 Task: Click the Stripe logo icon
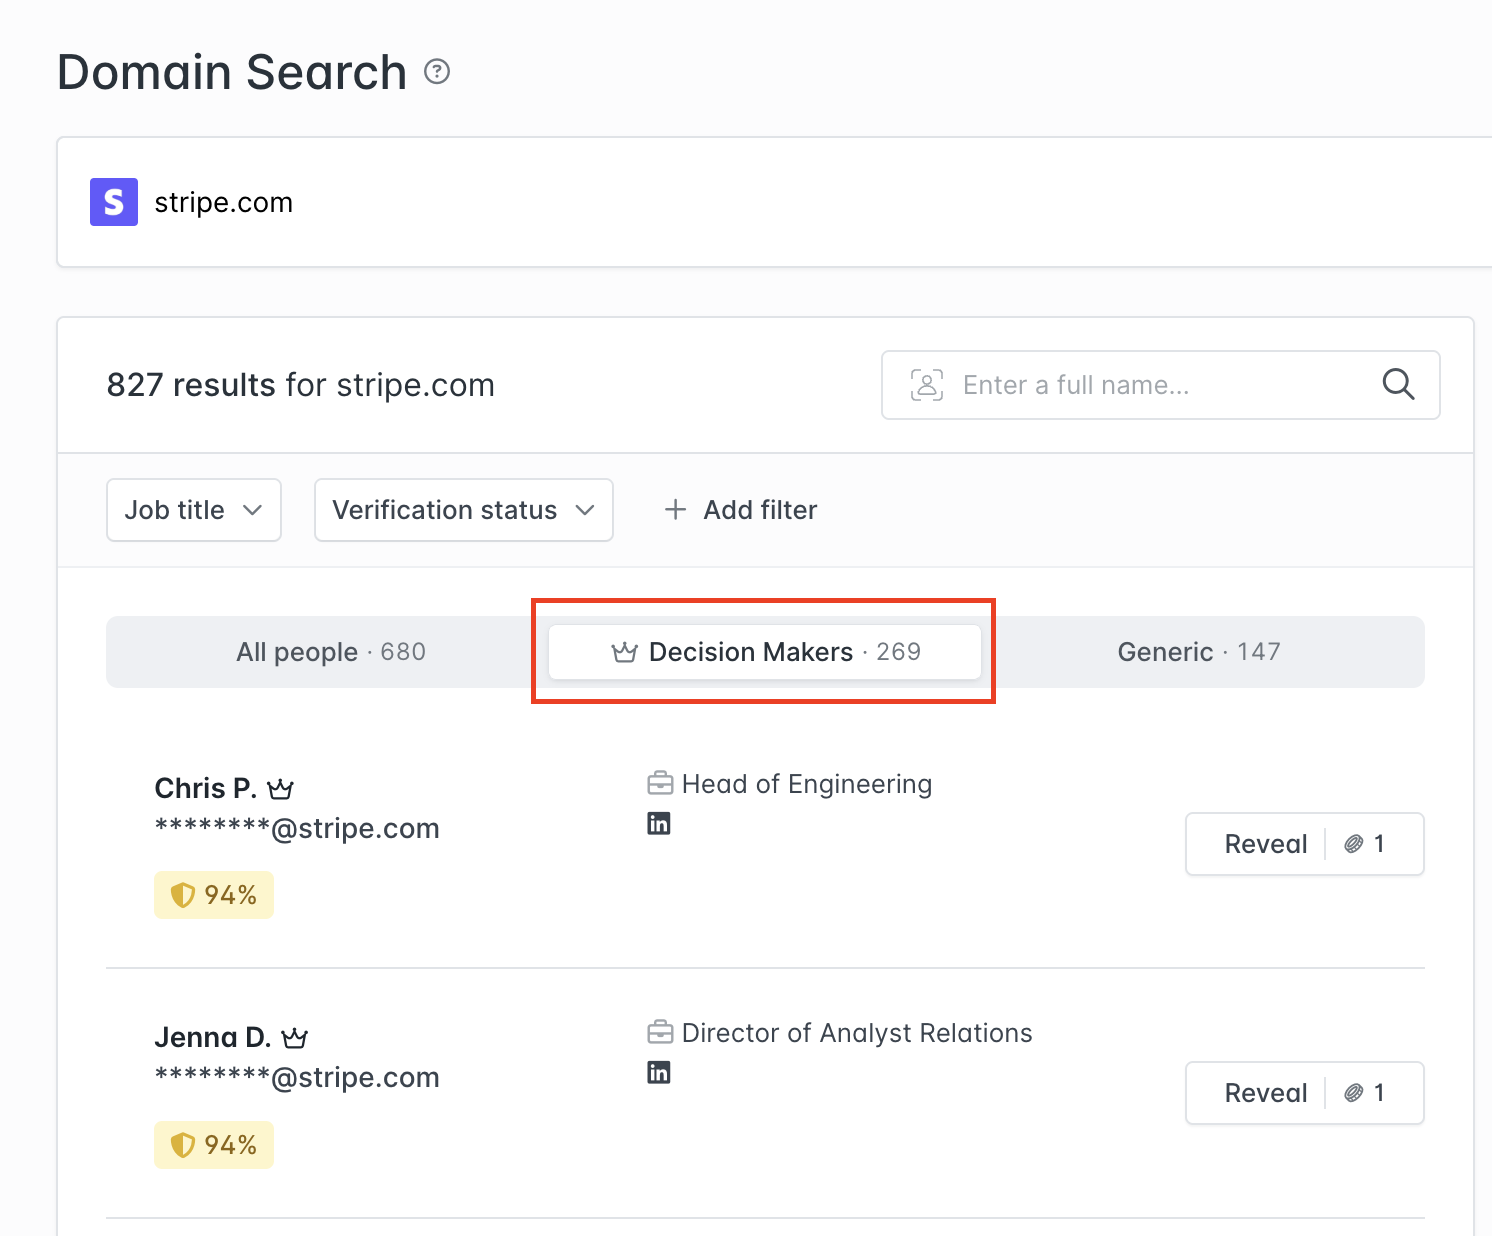pos(114,202)
